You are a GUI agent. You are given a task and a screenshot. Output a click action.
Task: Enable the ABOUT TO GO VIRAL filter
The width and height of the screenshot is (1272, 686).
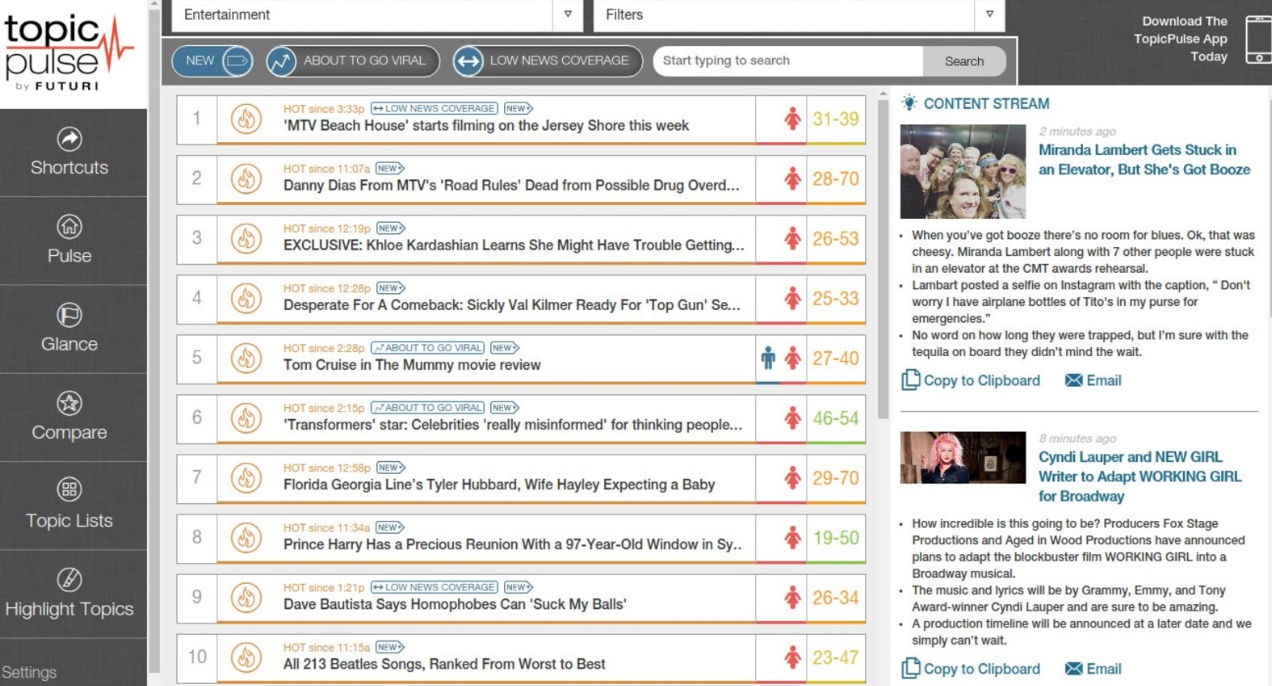pos(351,61)
